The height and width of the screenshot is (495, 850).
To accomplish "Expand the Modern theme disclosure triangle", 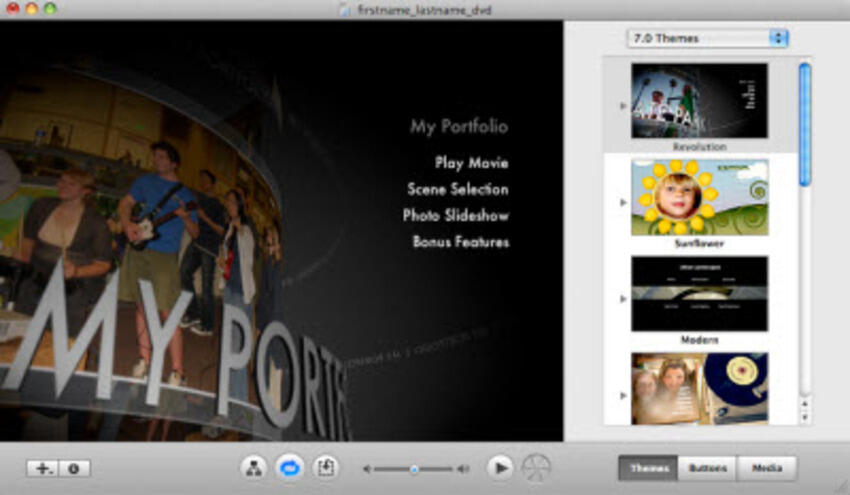I will [623, 299].
